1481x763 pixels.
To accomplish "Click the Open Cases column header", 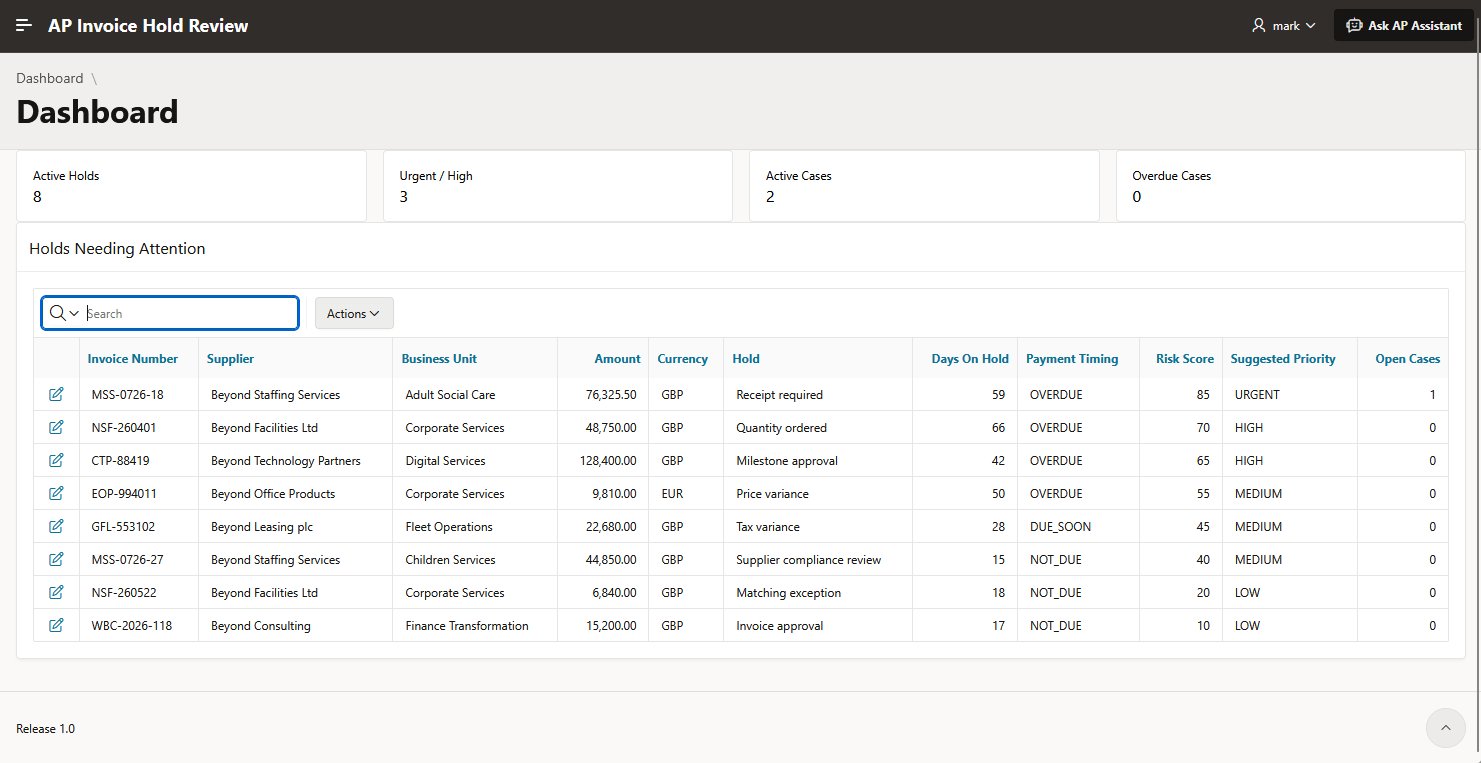I will (1408, 359).
